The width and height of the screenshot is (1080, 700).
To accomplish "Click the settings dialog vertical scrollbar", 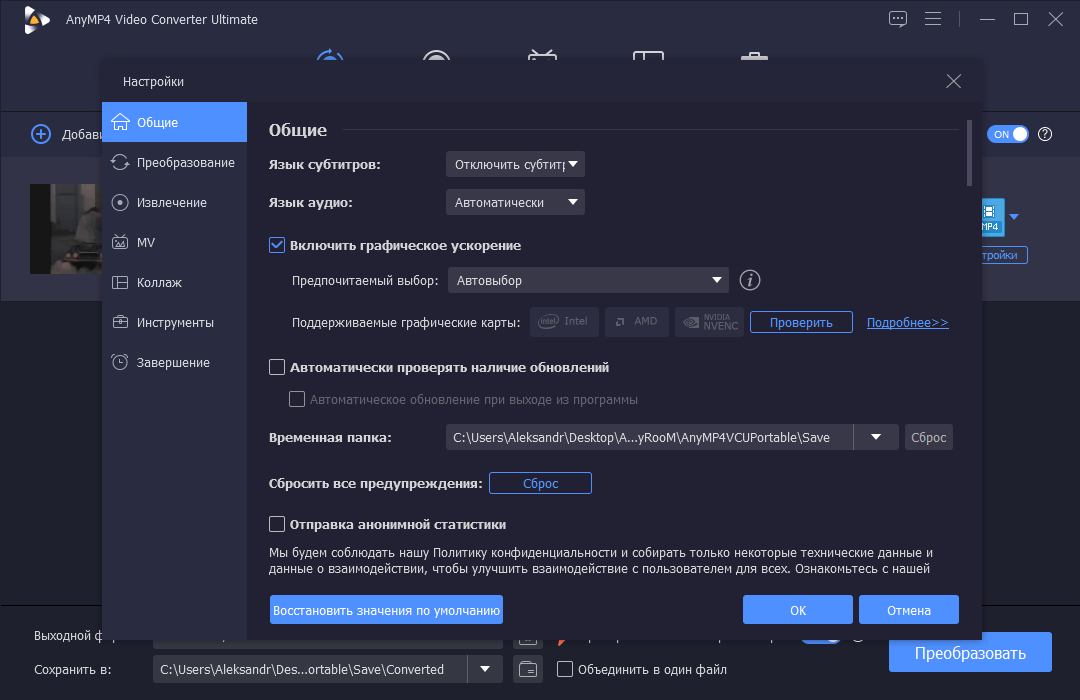I will point(969,153).
